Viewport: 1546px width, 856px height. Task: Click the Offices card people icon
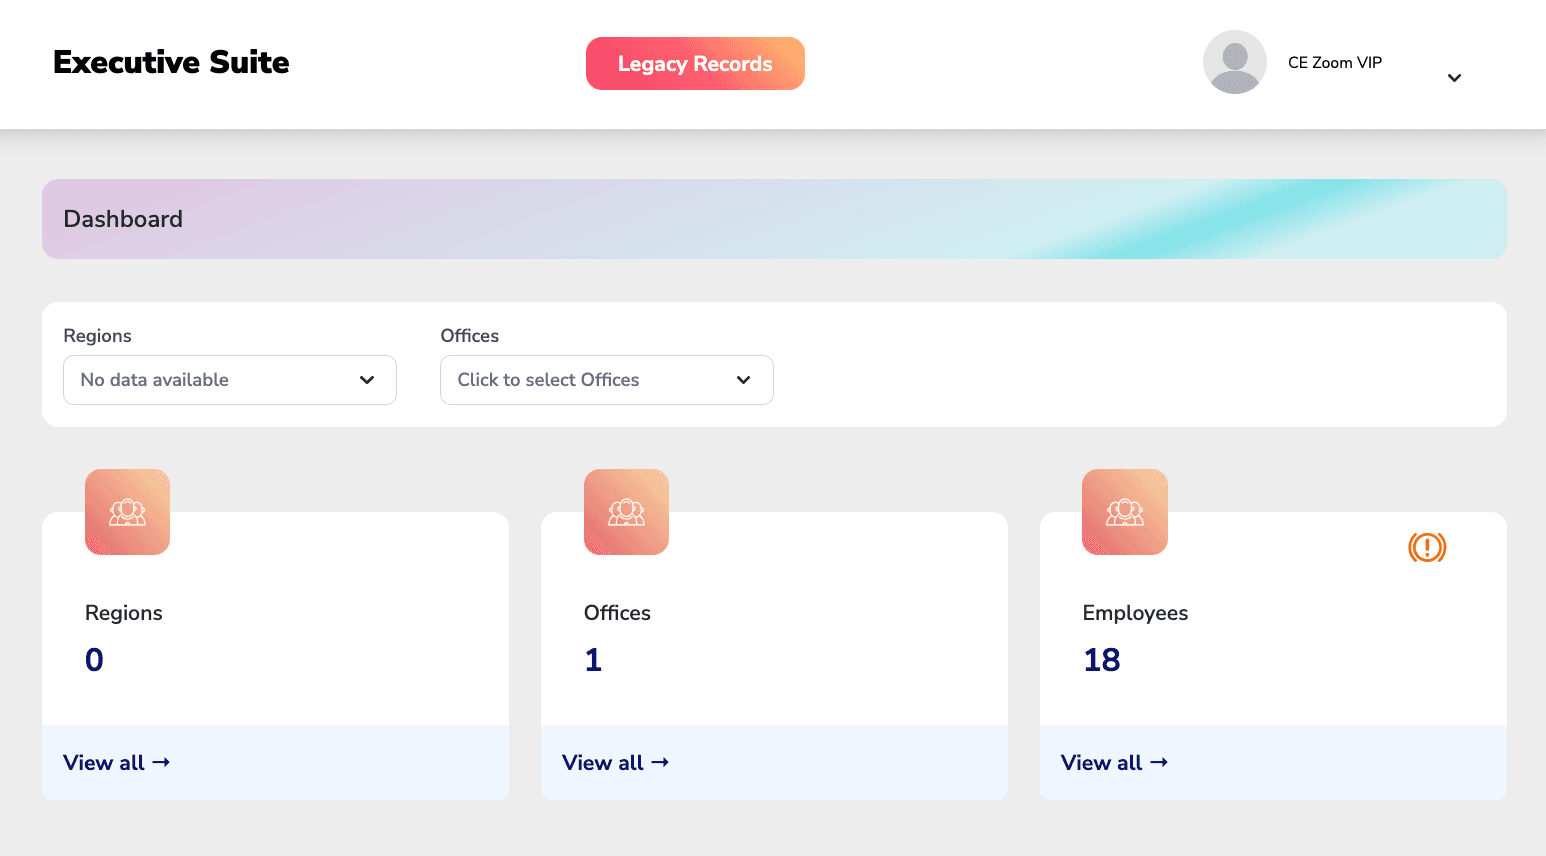pyautogui.click(x=626, y=512)
